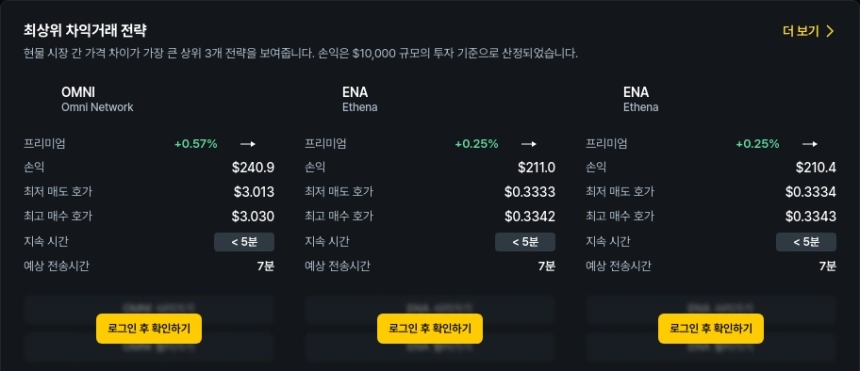Click the $0.3342 highest bid price
This screenshot has height=371, width=860.
point(530,216)
